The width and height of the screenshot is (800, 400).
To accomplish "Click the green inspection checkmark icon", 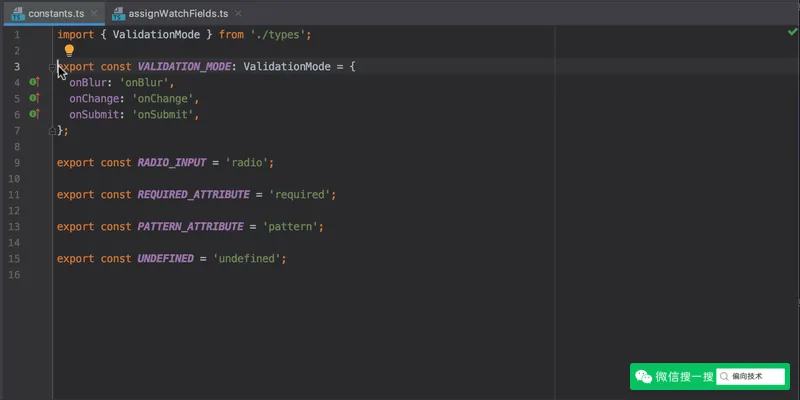I will [x=792, y=33].
